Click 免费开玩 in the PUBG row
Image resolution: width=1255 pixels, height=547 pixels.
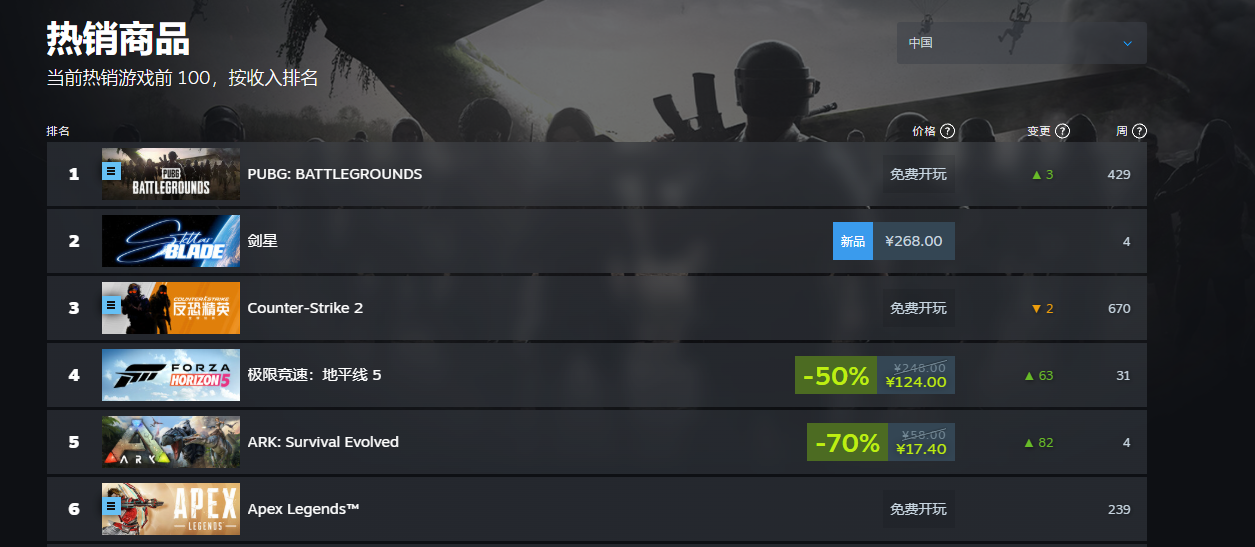pyautogui.click(x=918, y=174)
